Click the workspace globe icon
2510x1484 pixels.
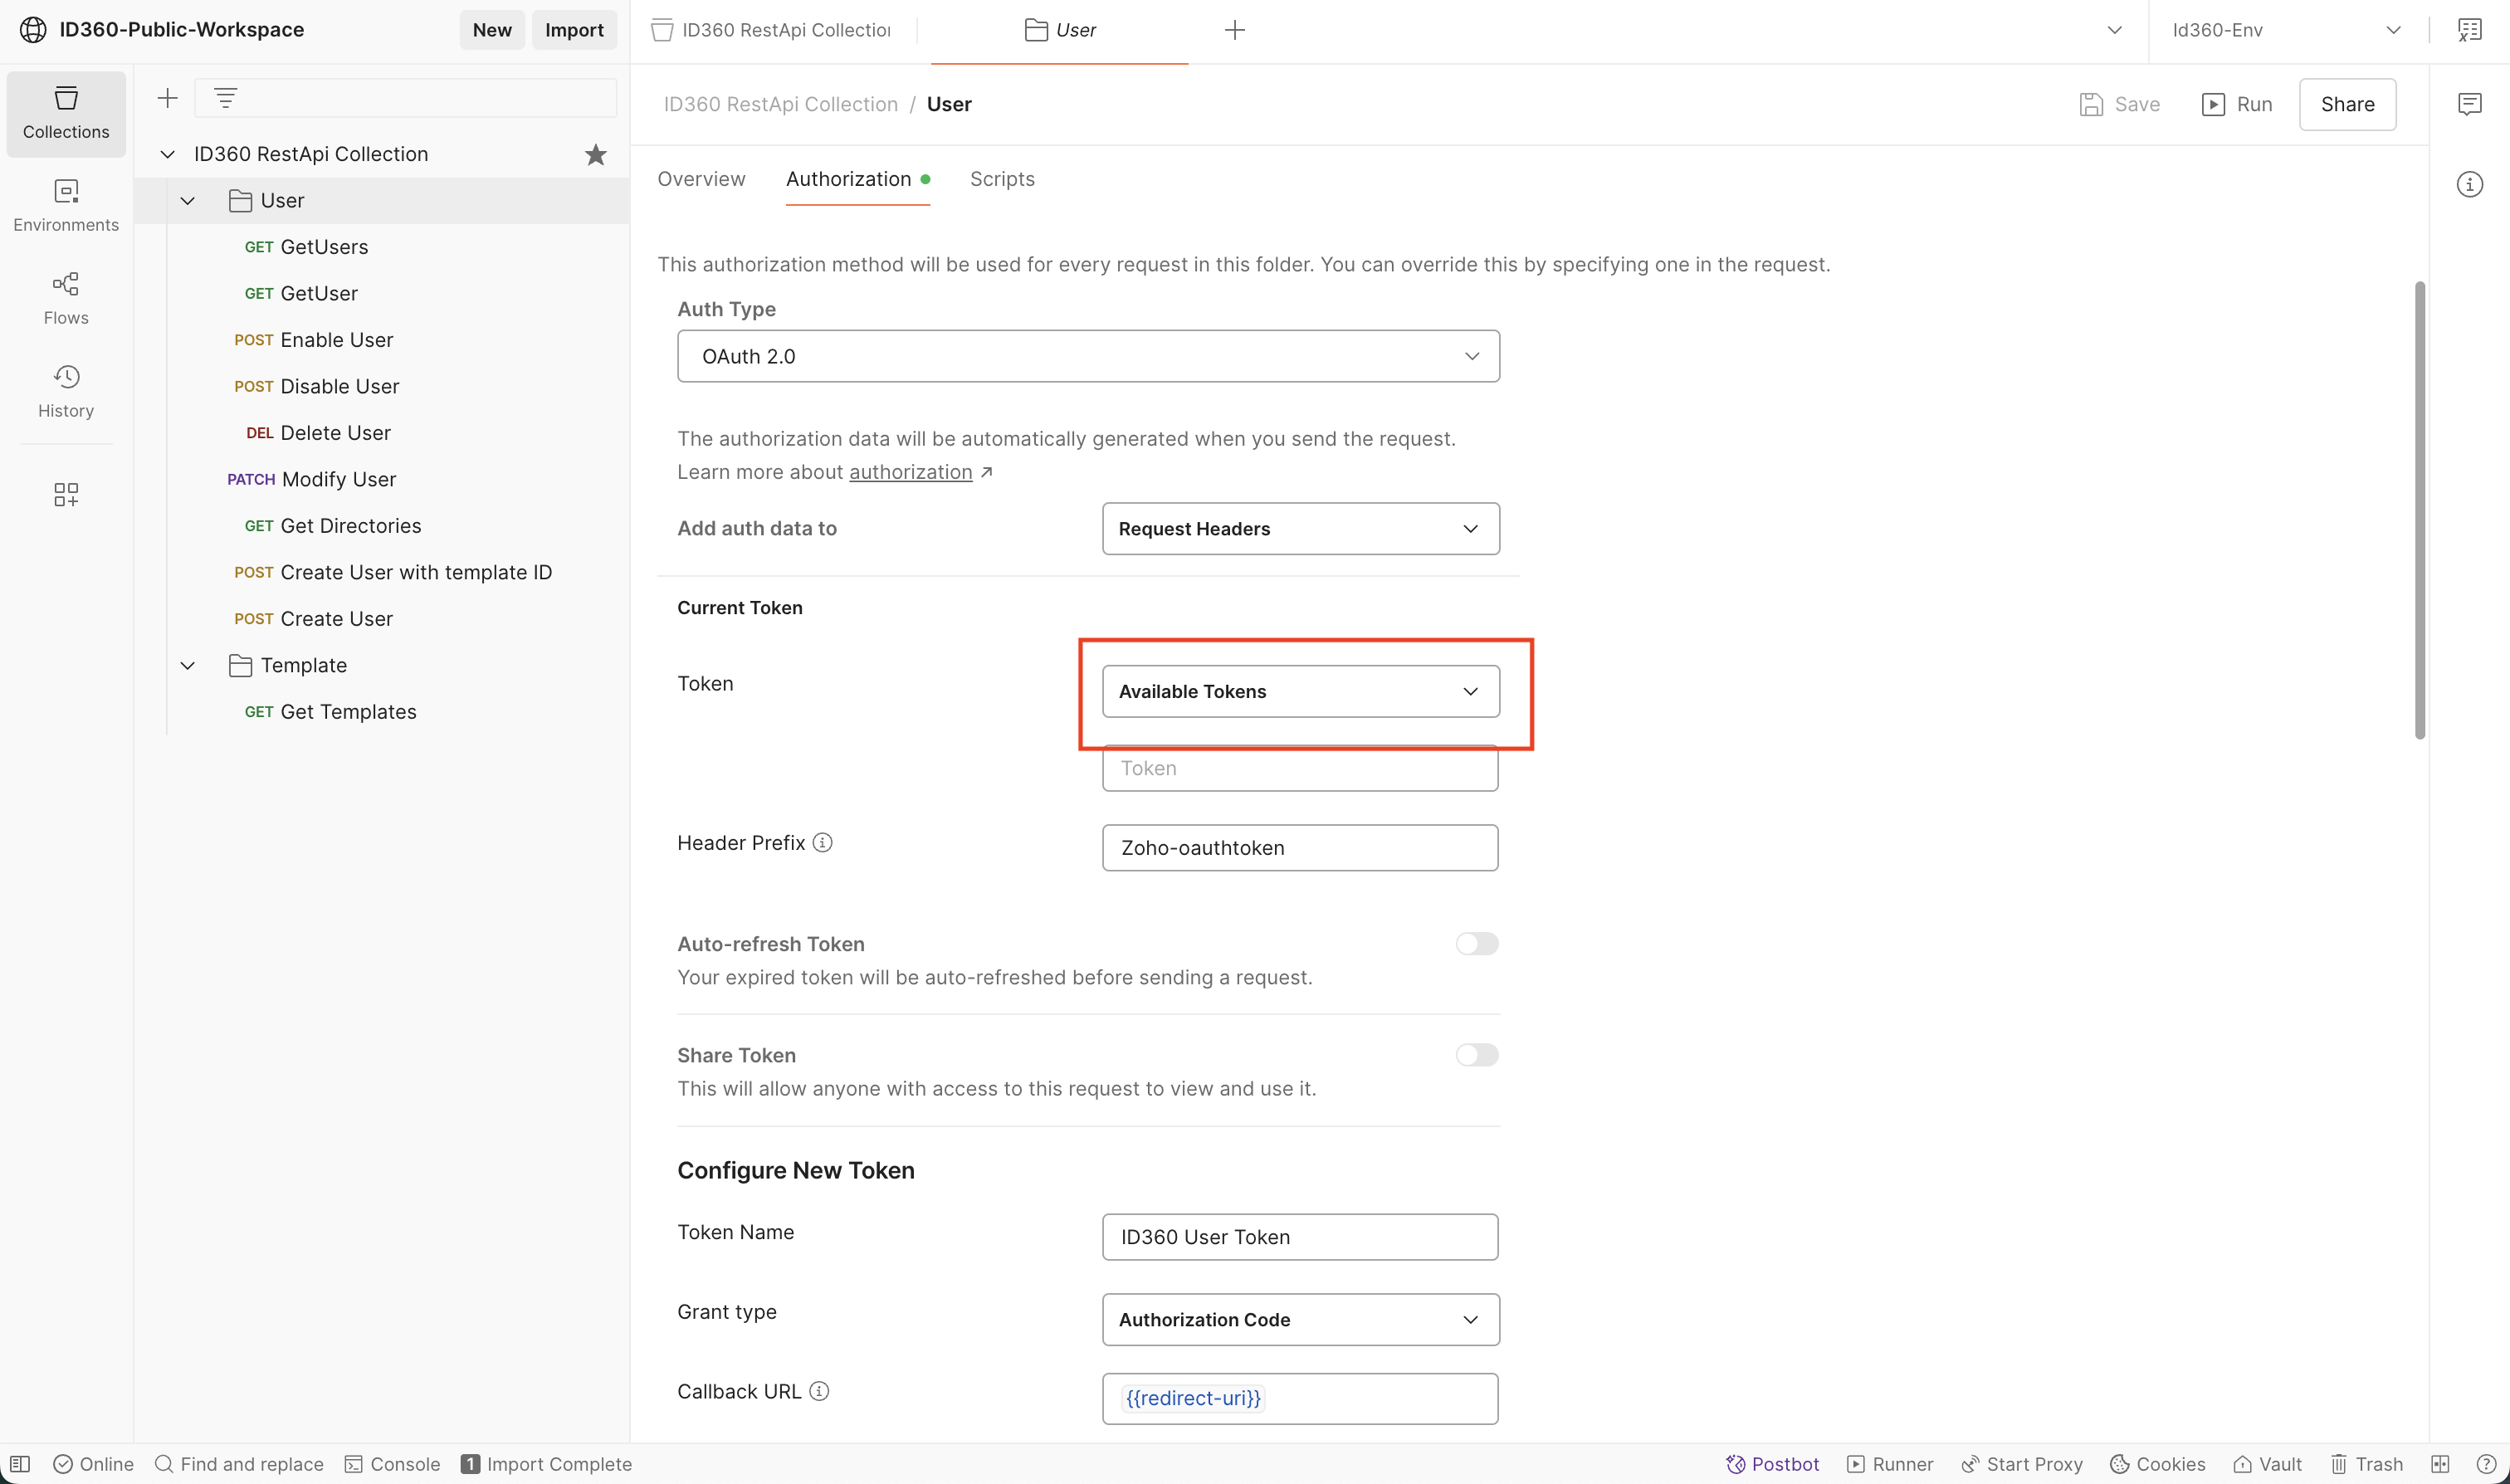coord(33,30)
